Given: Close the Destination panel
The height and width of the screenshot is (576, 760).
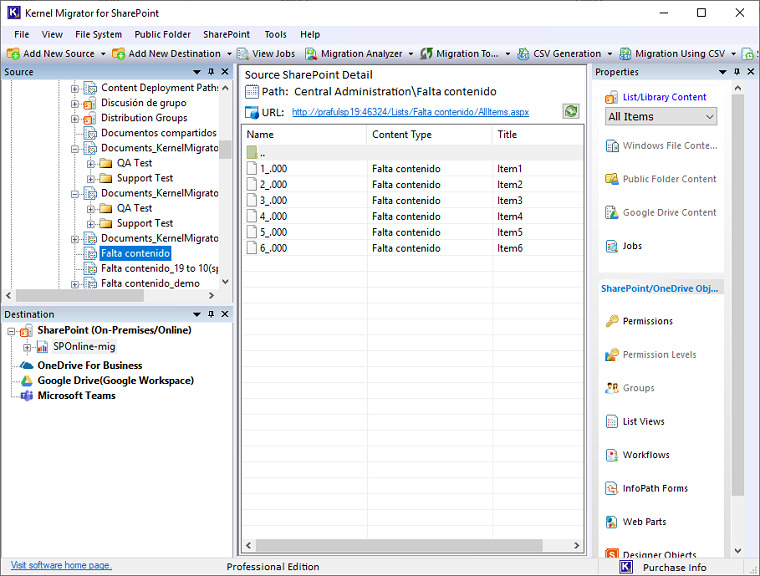Looking at the screenshot, I should pos(225,314).
